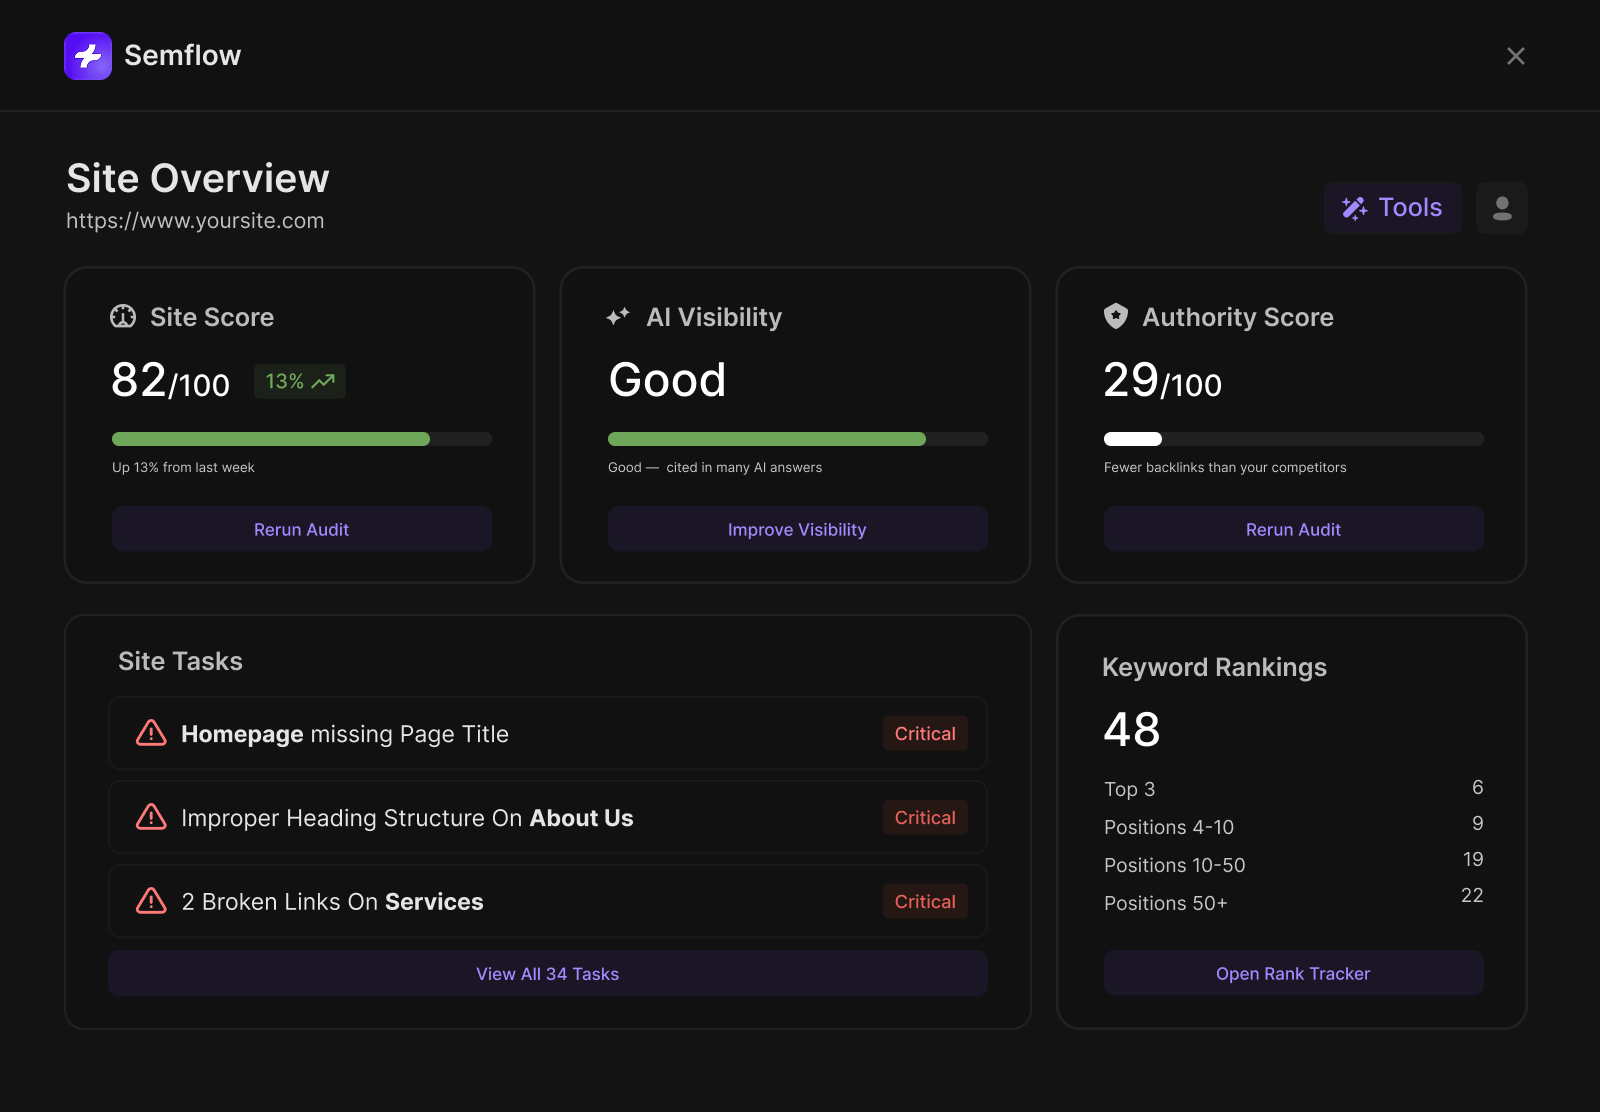1600x1112 pixels.
Task: Click the Site Score gauge icon
Action: (123, 317)
